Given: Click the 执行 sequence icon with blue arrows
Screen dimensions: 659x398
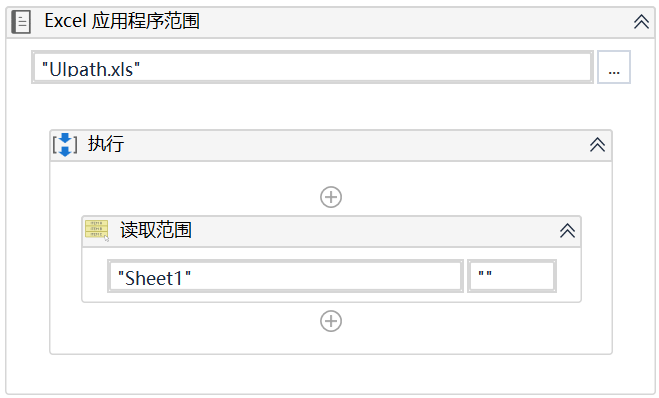Looking at the screenshot, I should 65,145.
